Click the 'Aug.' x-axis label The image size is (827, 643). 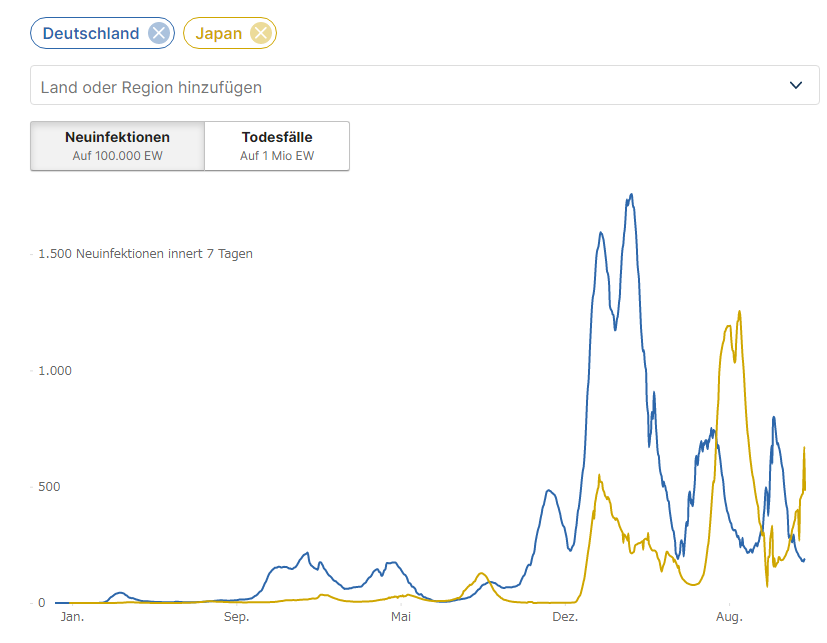pos(729,617)
